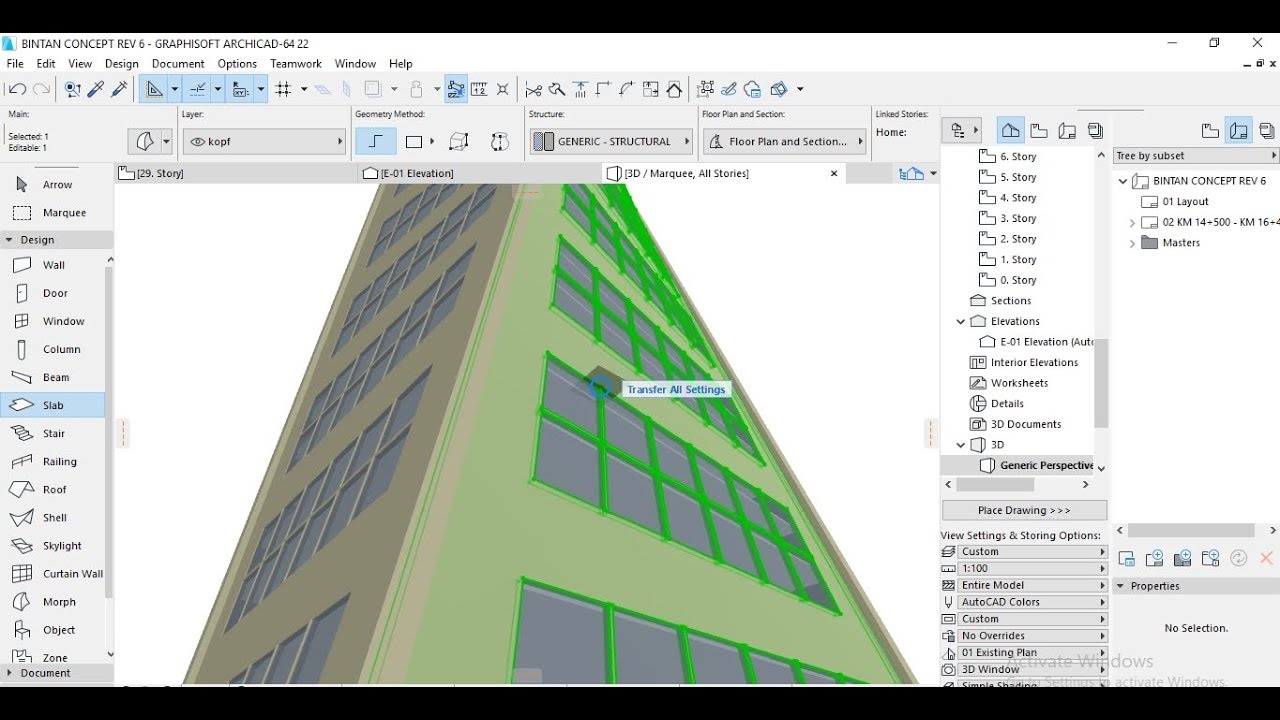Viewport: 1280px width, 720px height.
Task: Toggle the guide lines button
Action: (x=154, y=89)
